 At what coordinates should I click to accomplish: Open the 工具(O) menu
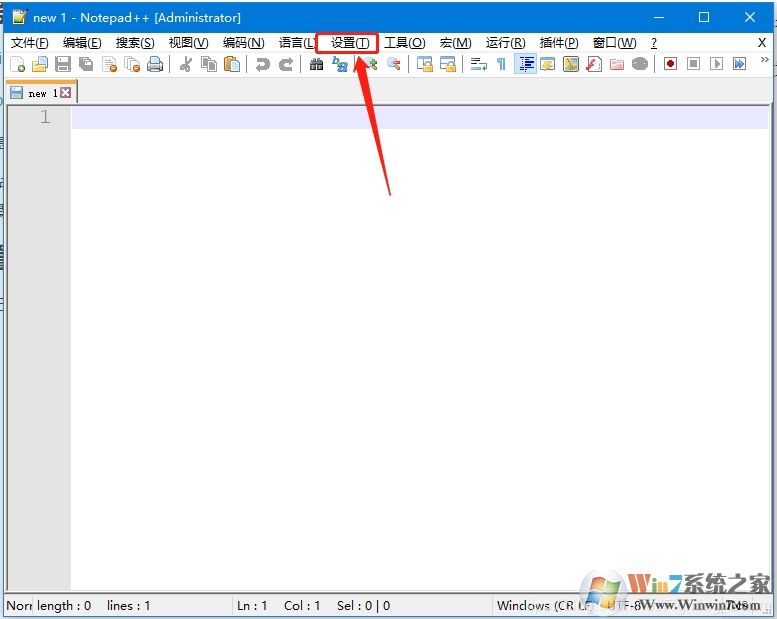(405, 43)
